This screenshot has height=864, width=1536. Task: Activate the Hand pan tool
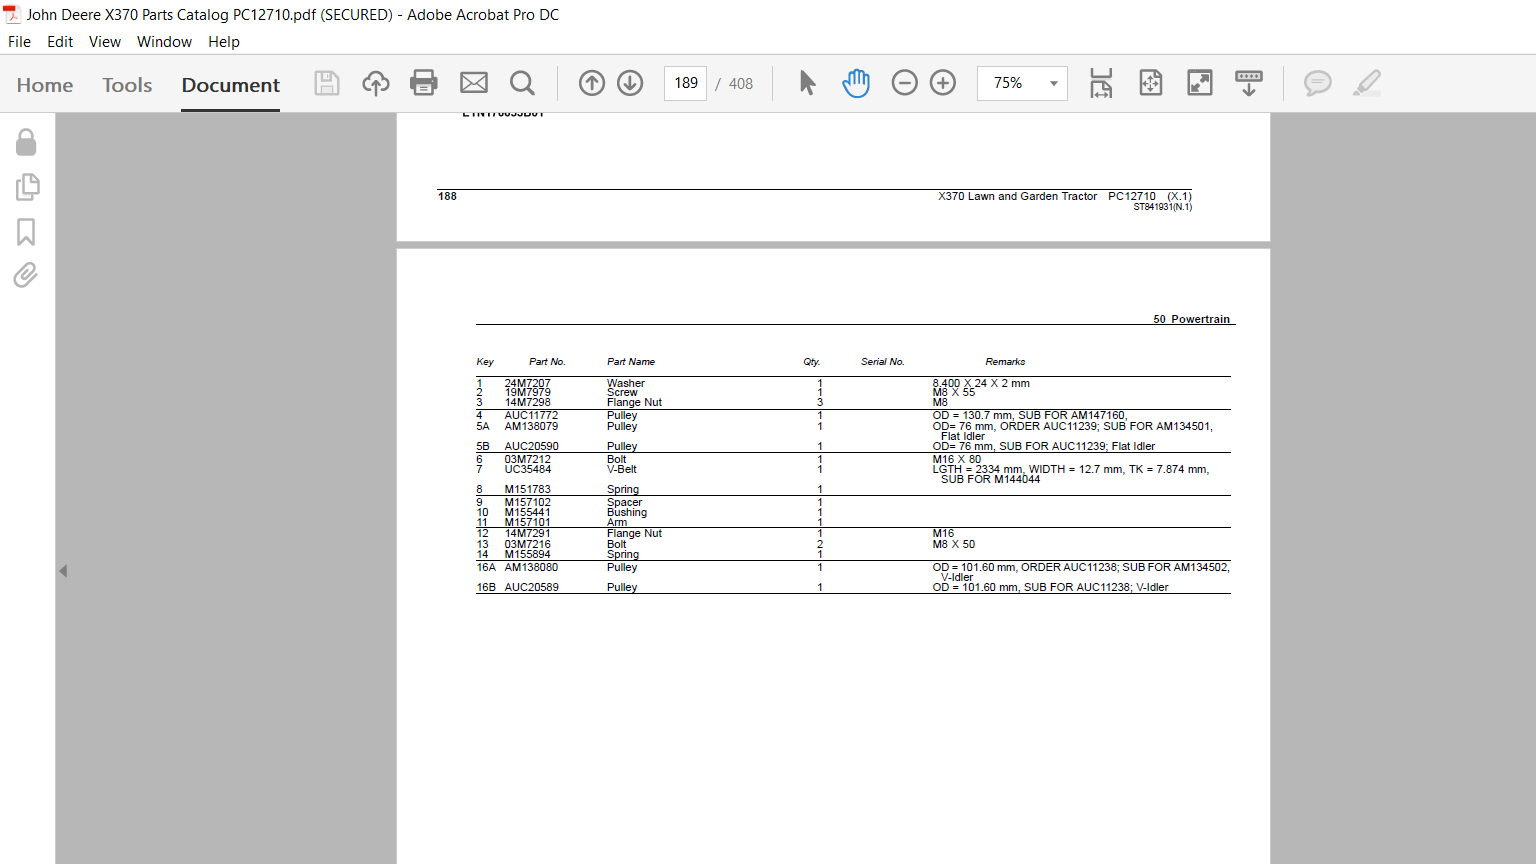click(856, 83)
